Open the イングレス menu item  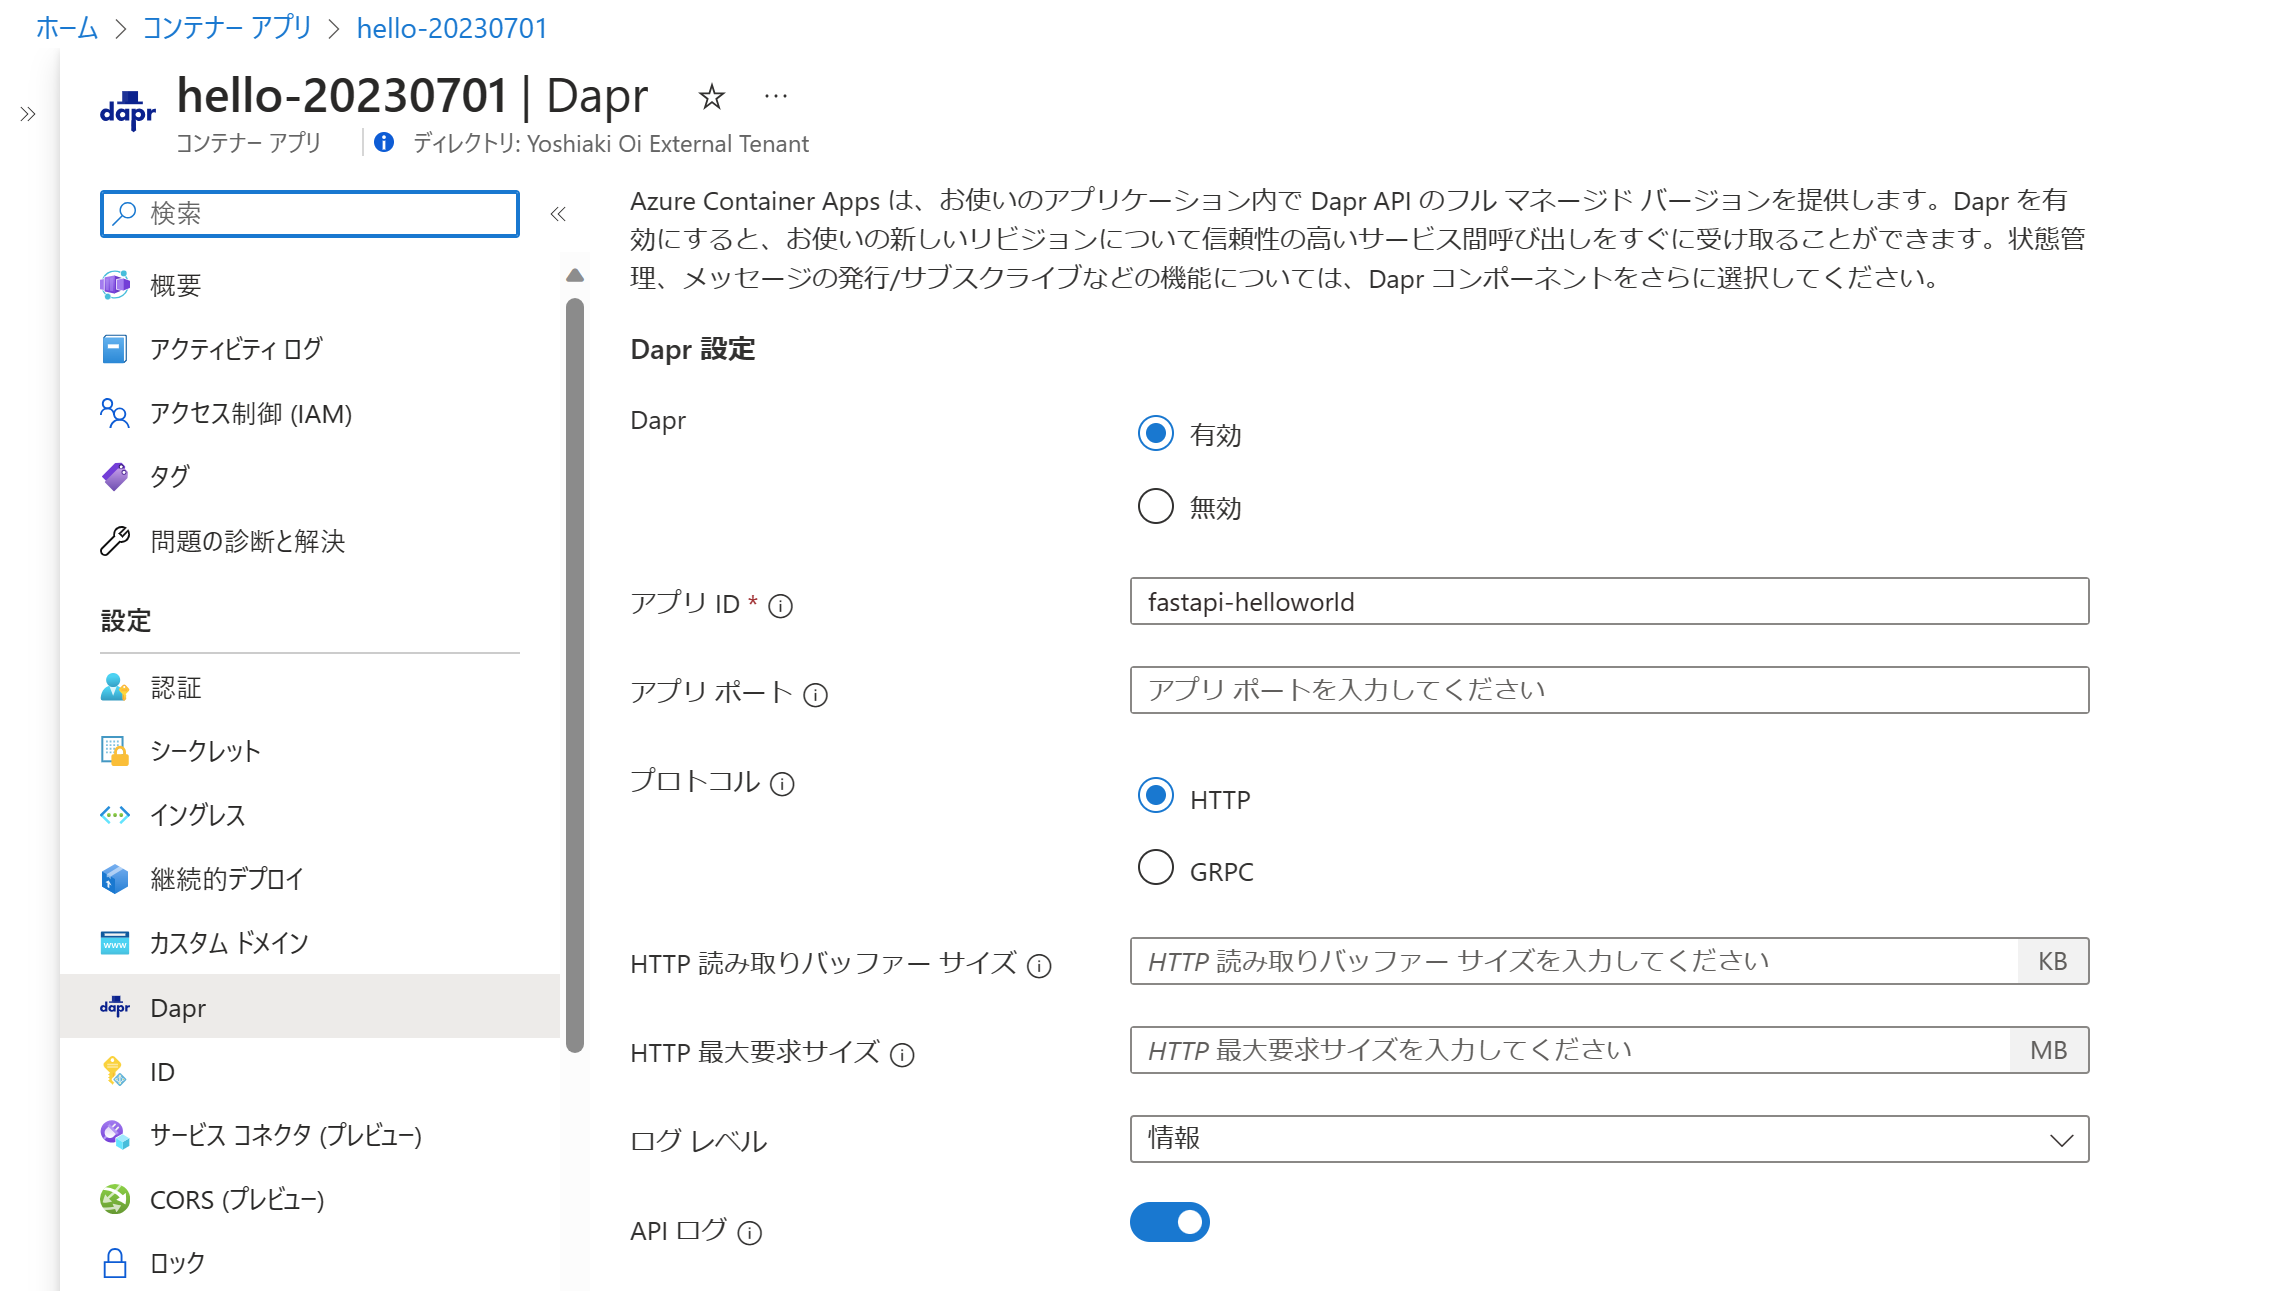(197, 815)
